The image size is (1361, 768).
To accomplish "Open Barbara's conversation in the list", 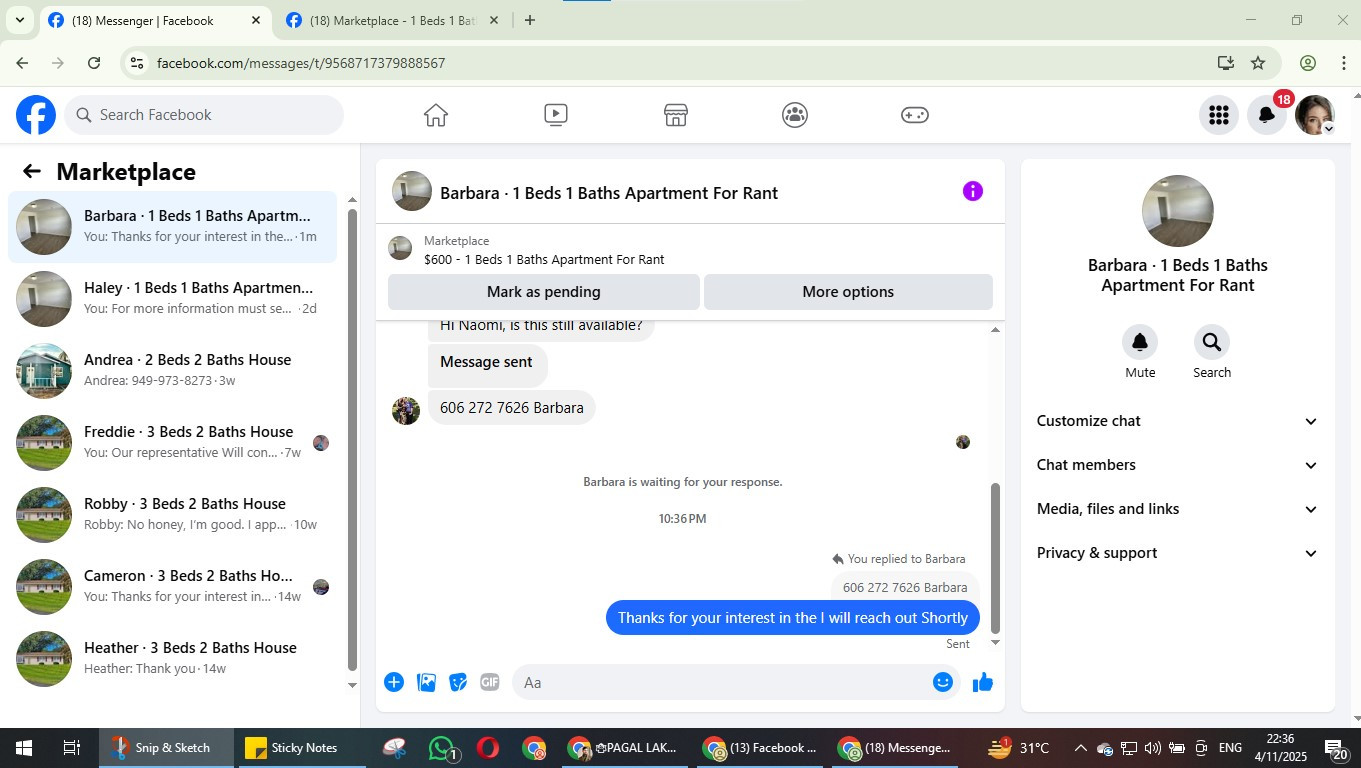I will (173, 227).
